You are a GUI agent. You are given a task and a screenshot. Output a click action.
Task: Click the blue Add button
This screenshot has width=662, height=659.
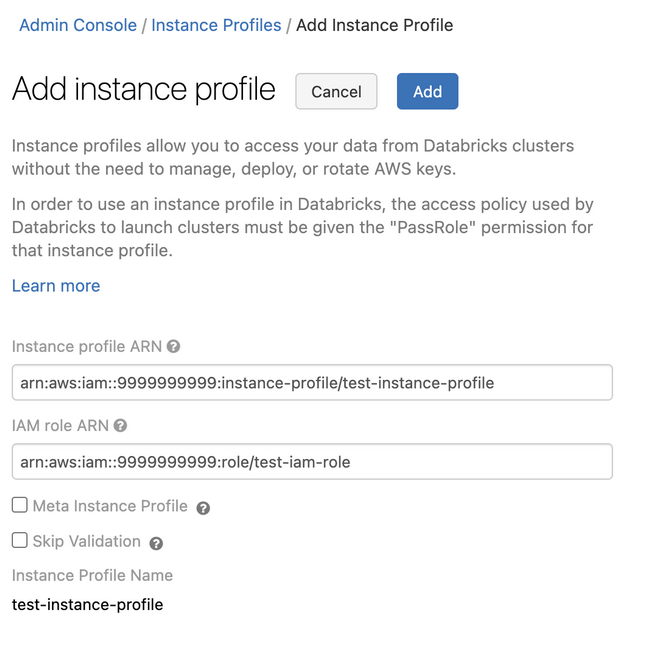point(427,91)
